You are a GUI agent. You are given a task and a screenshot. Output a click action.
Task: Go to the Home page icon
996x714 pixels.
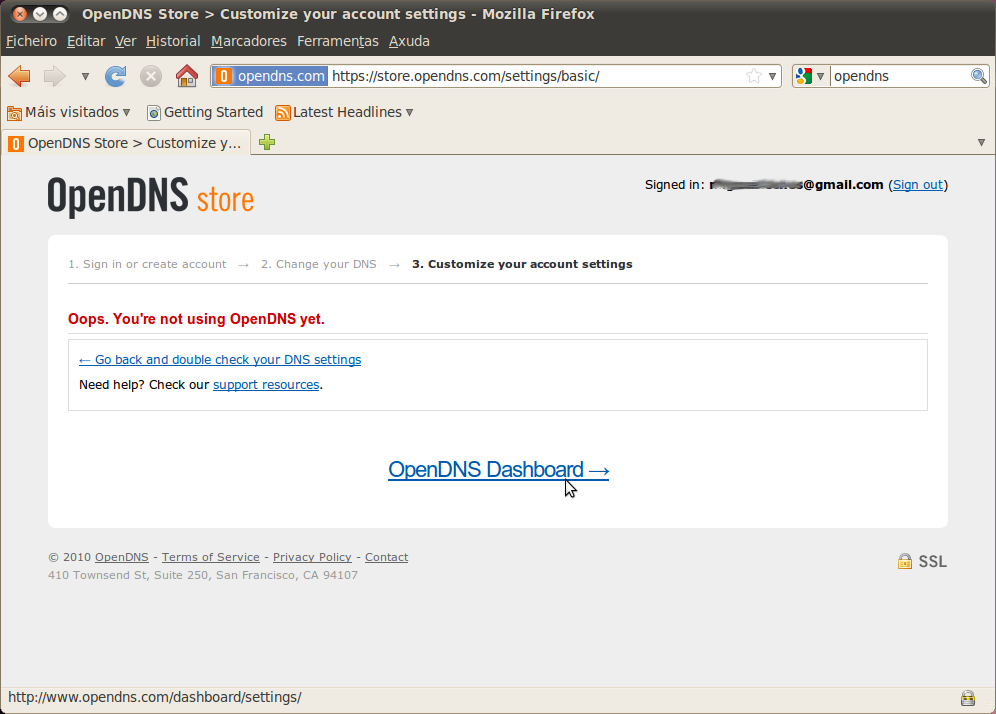pyautogui.click(x=187, y=76)
